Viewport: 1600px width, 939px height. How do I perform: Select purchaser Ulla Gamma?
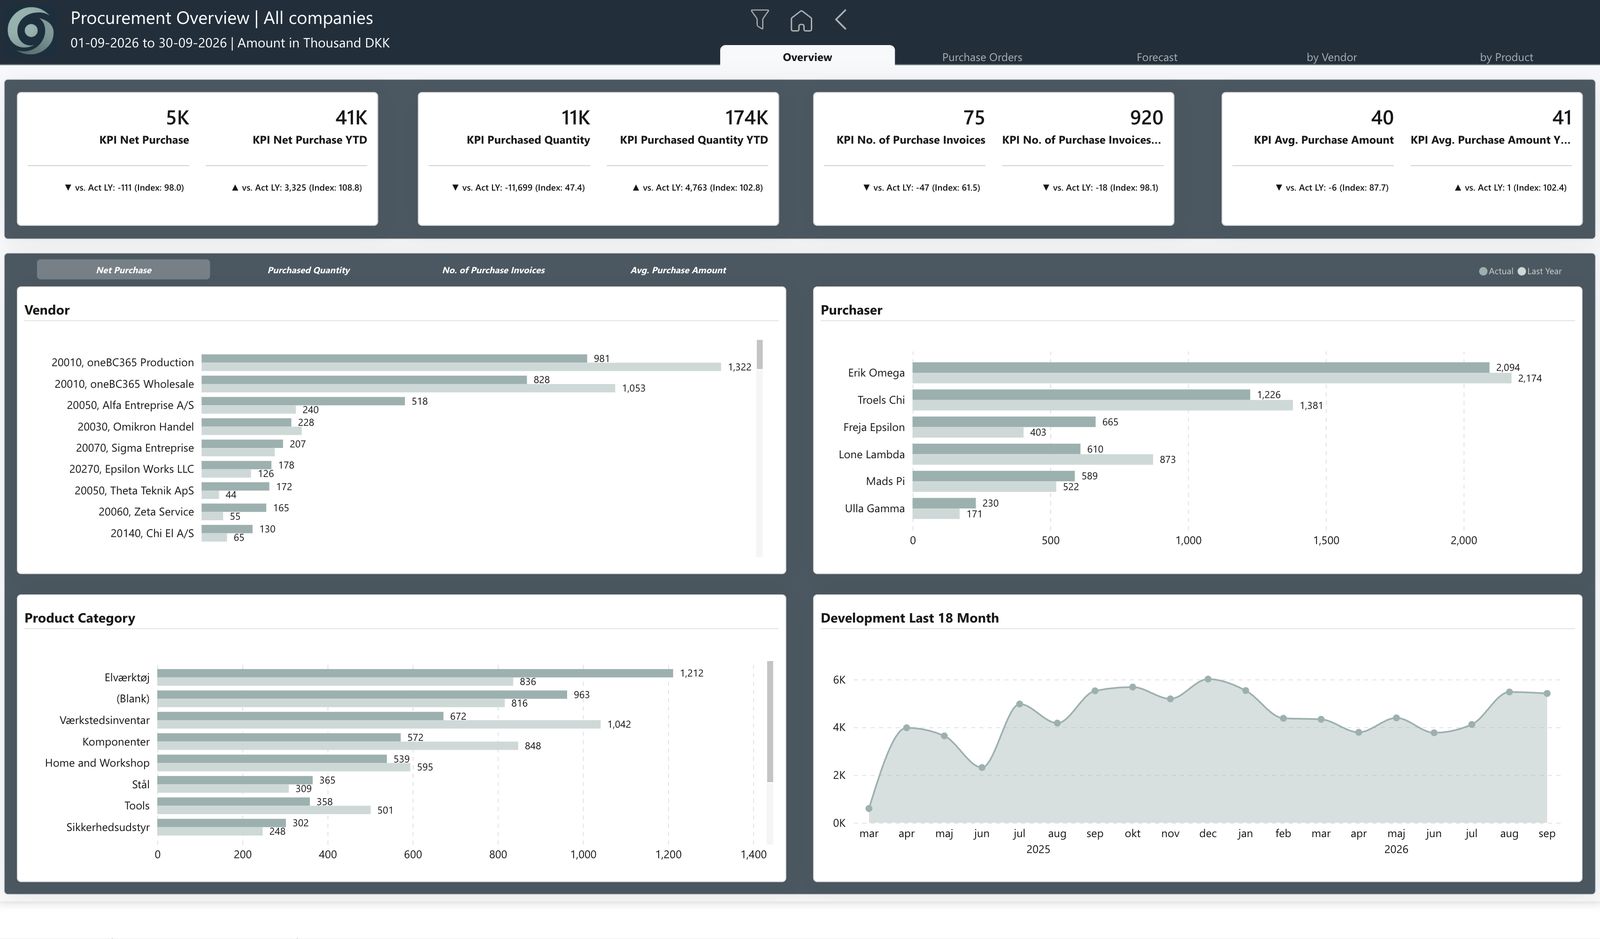pyautogui.click(x=874, y=508)
